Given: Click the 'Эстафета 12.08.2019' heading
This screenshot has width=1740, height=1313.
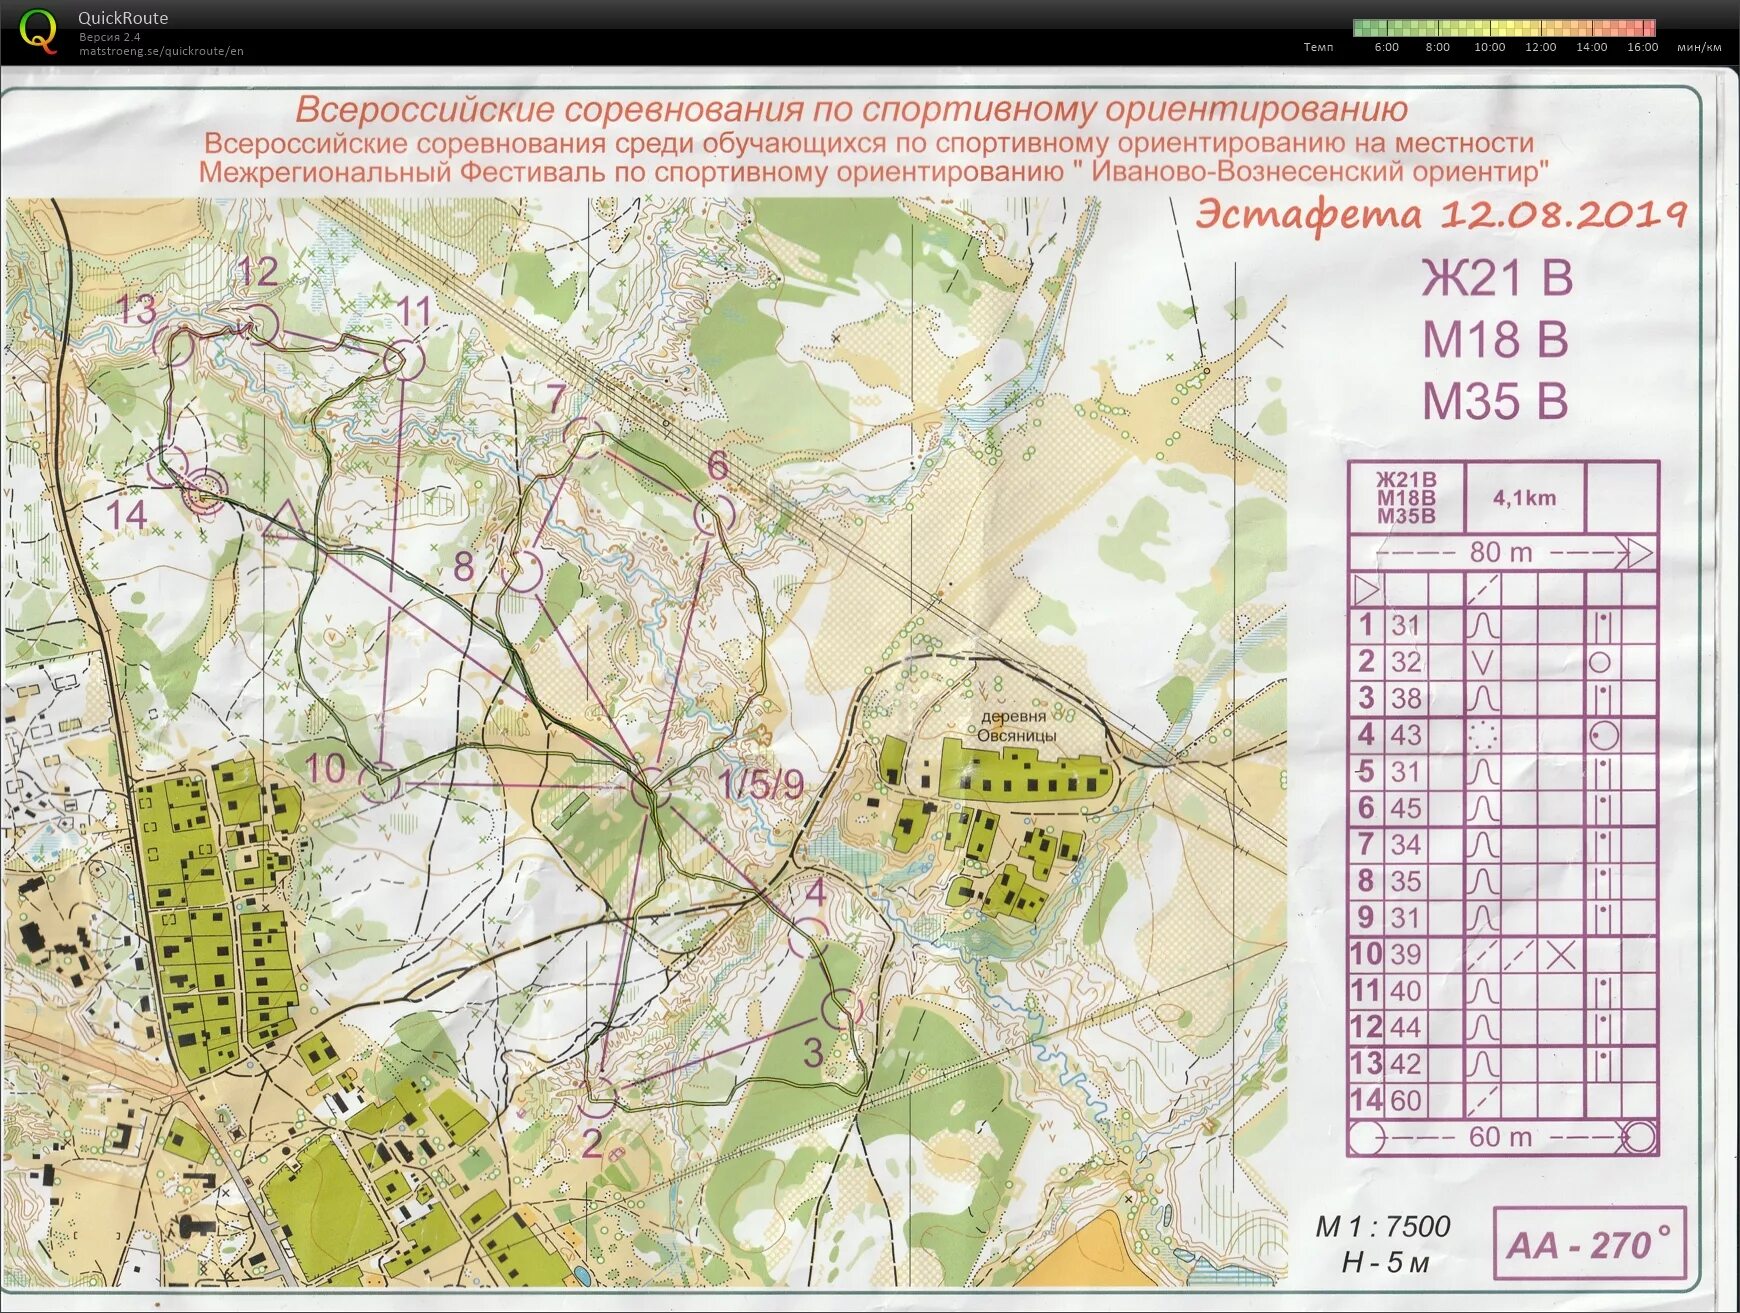Looking at the screenshot, I should tap(1441, 214).
